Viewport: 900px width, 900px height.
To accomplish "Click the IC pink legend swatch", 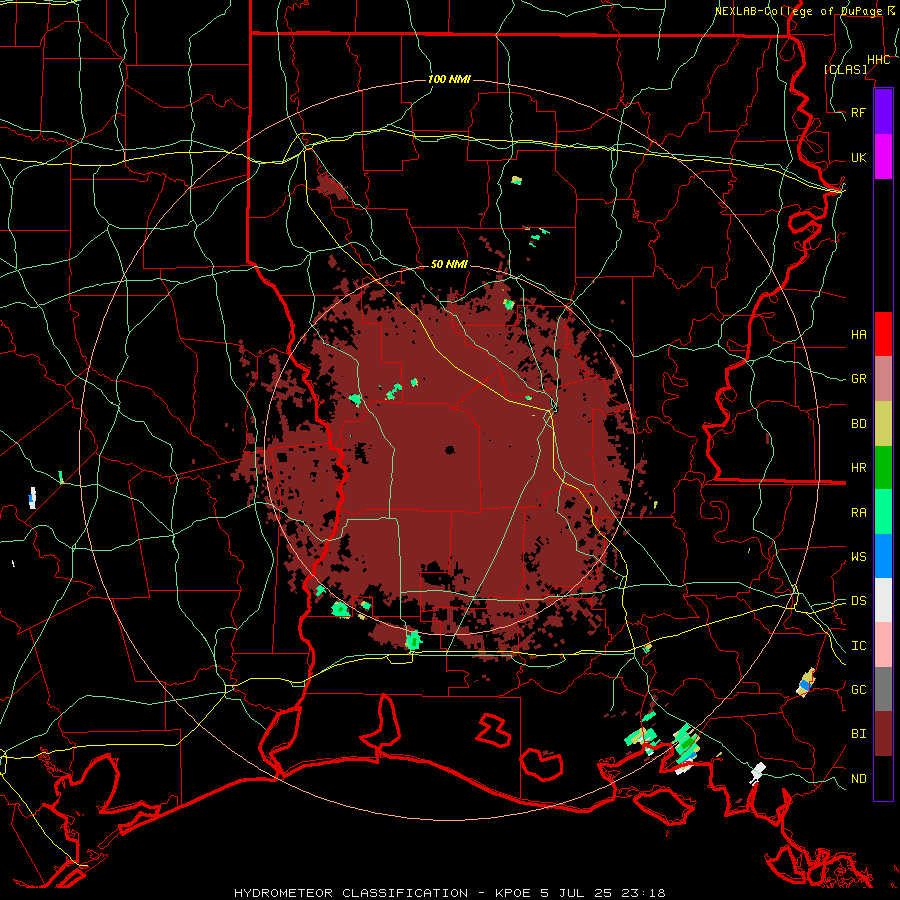I will coord(883,645).
